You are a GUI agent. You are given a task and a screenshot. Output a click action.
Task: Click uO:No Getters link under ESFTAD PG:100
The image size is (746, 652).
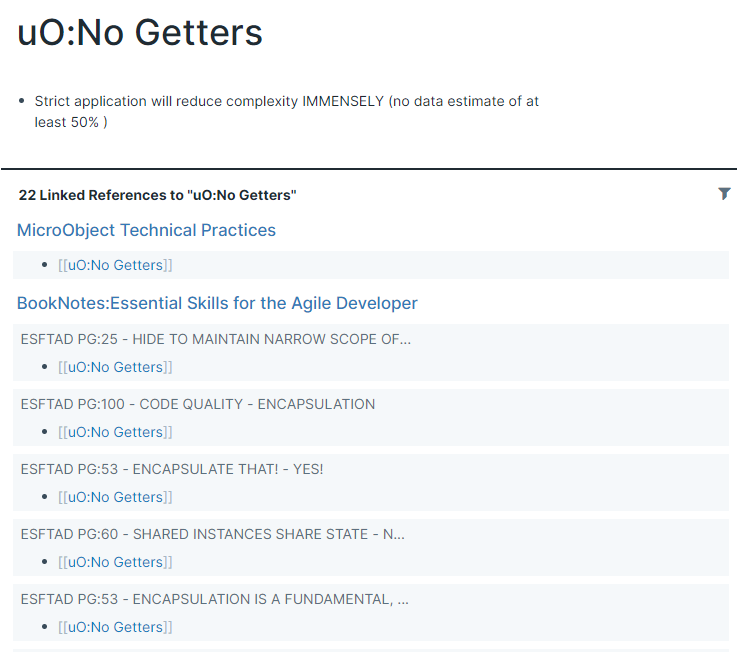[115, 432]
